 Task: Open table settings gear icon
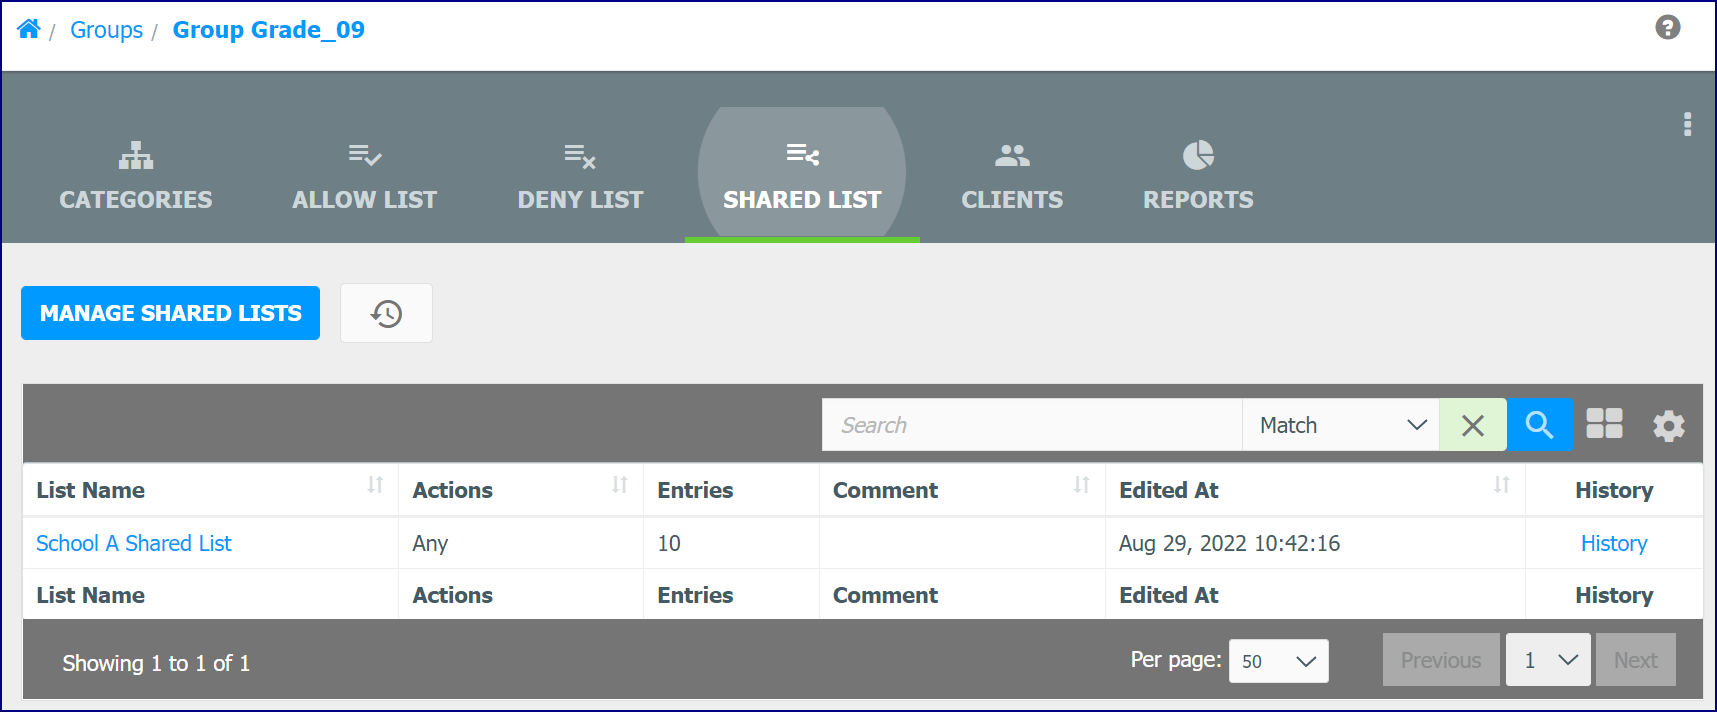[x=1668, y=426]
